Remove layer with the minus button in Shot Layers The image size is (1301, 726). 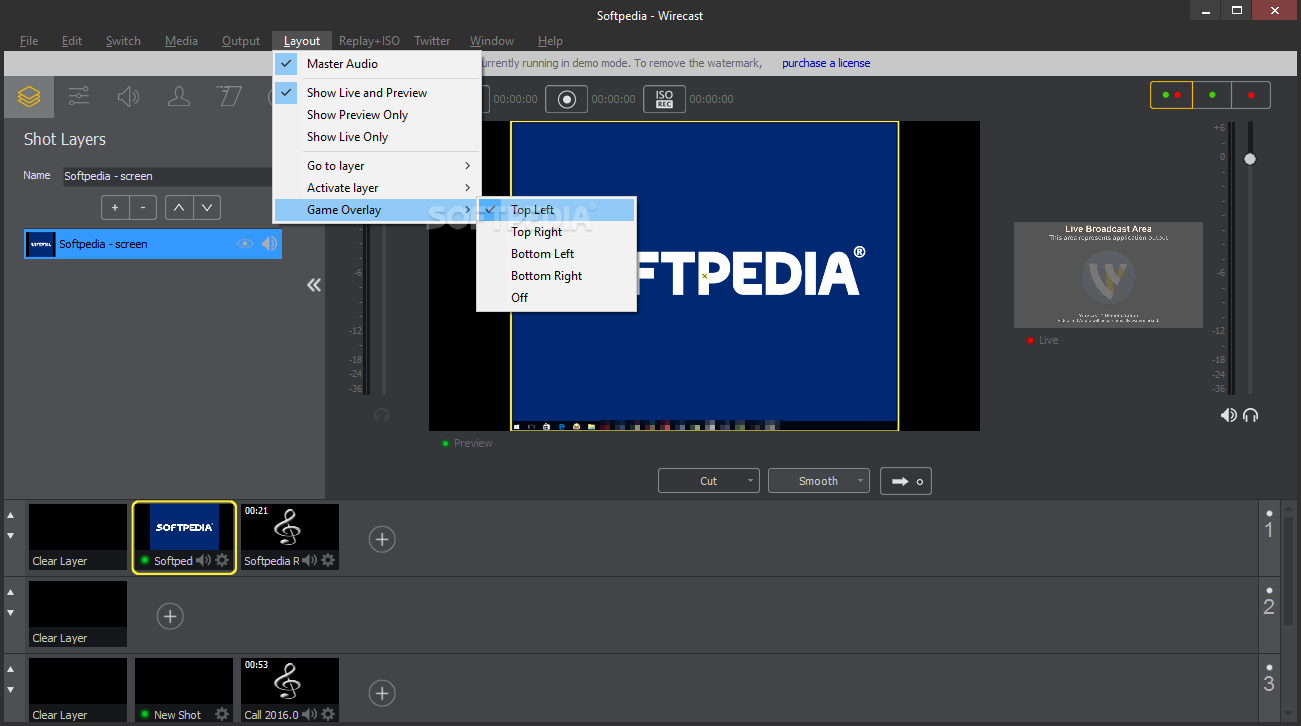142,208
